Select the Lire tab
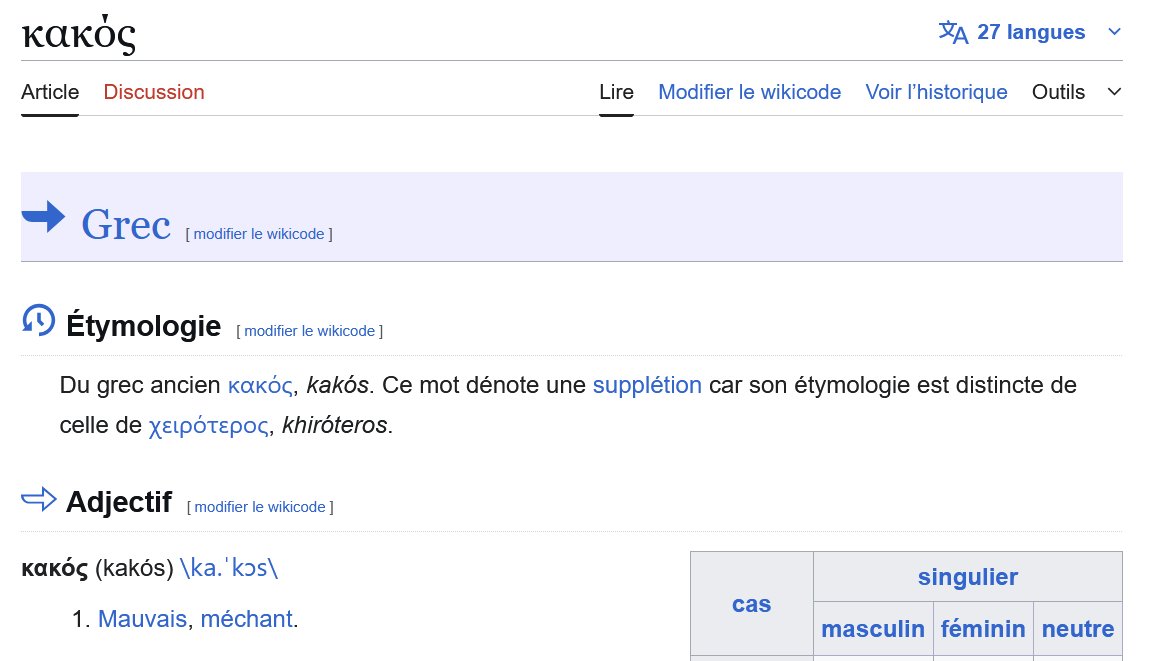1174x661 pixels. (616, 92)
